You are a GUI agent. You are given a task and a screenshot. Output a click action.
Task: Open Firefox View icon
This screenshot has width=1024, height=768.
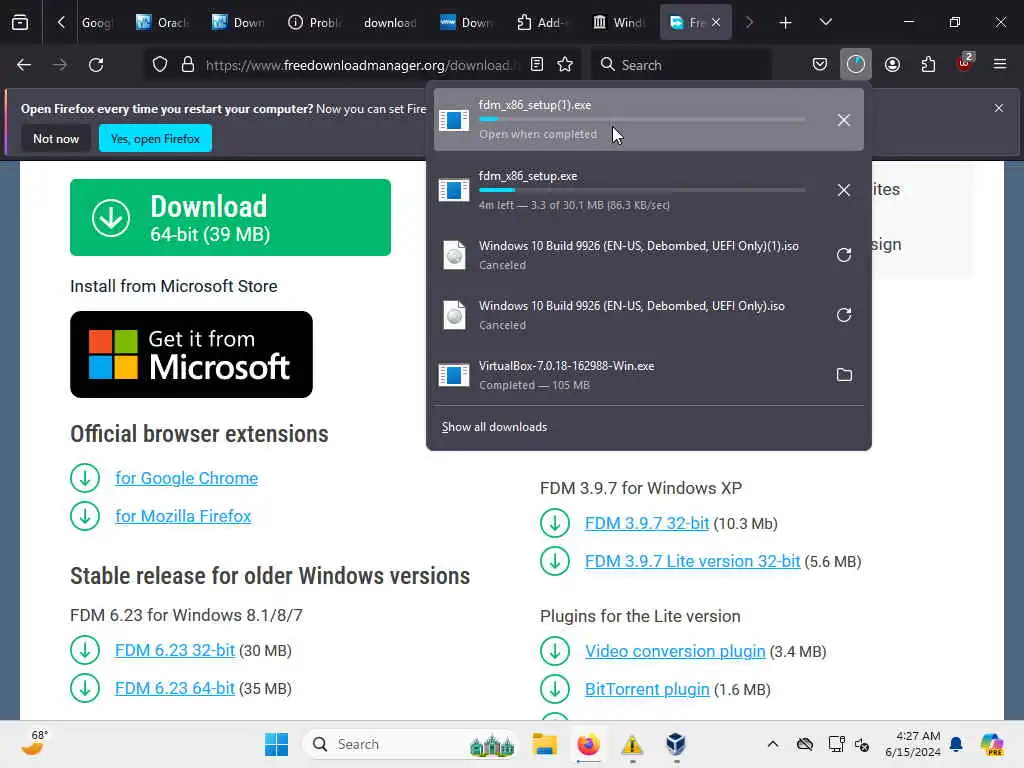click(x=20, y=23)
